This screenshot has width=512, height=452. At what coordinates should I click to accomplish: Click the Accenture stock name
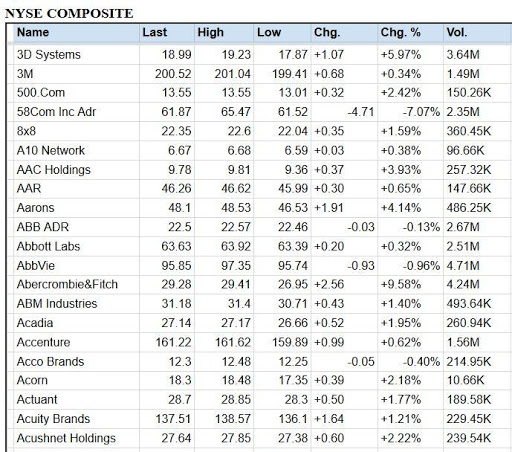[x=44, y=342]
